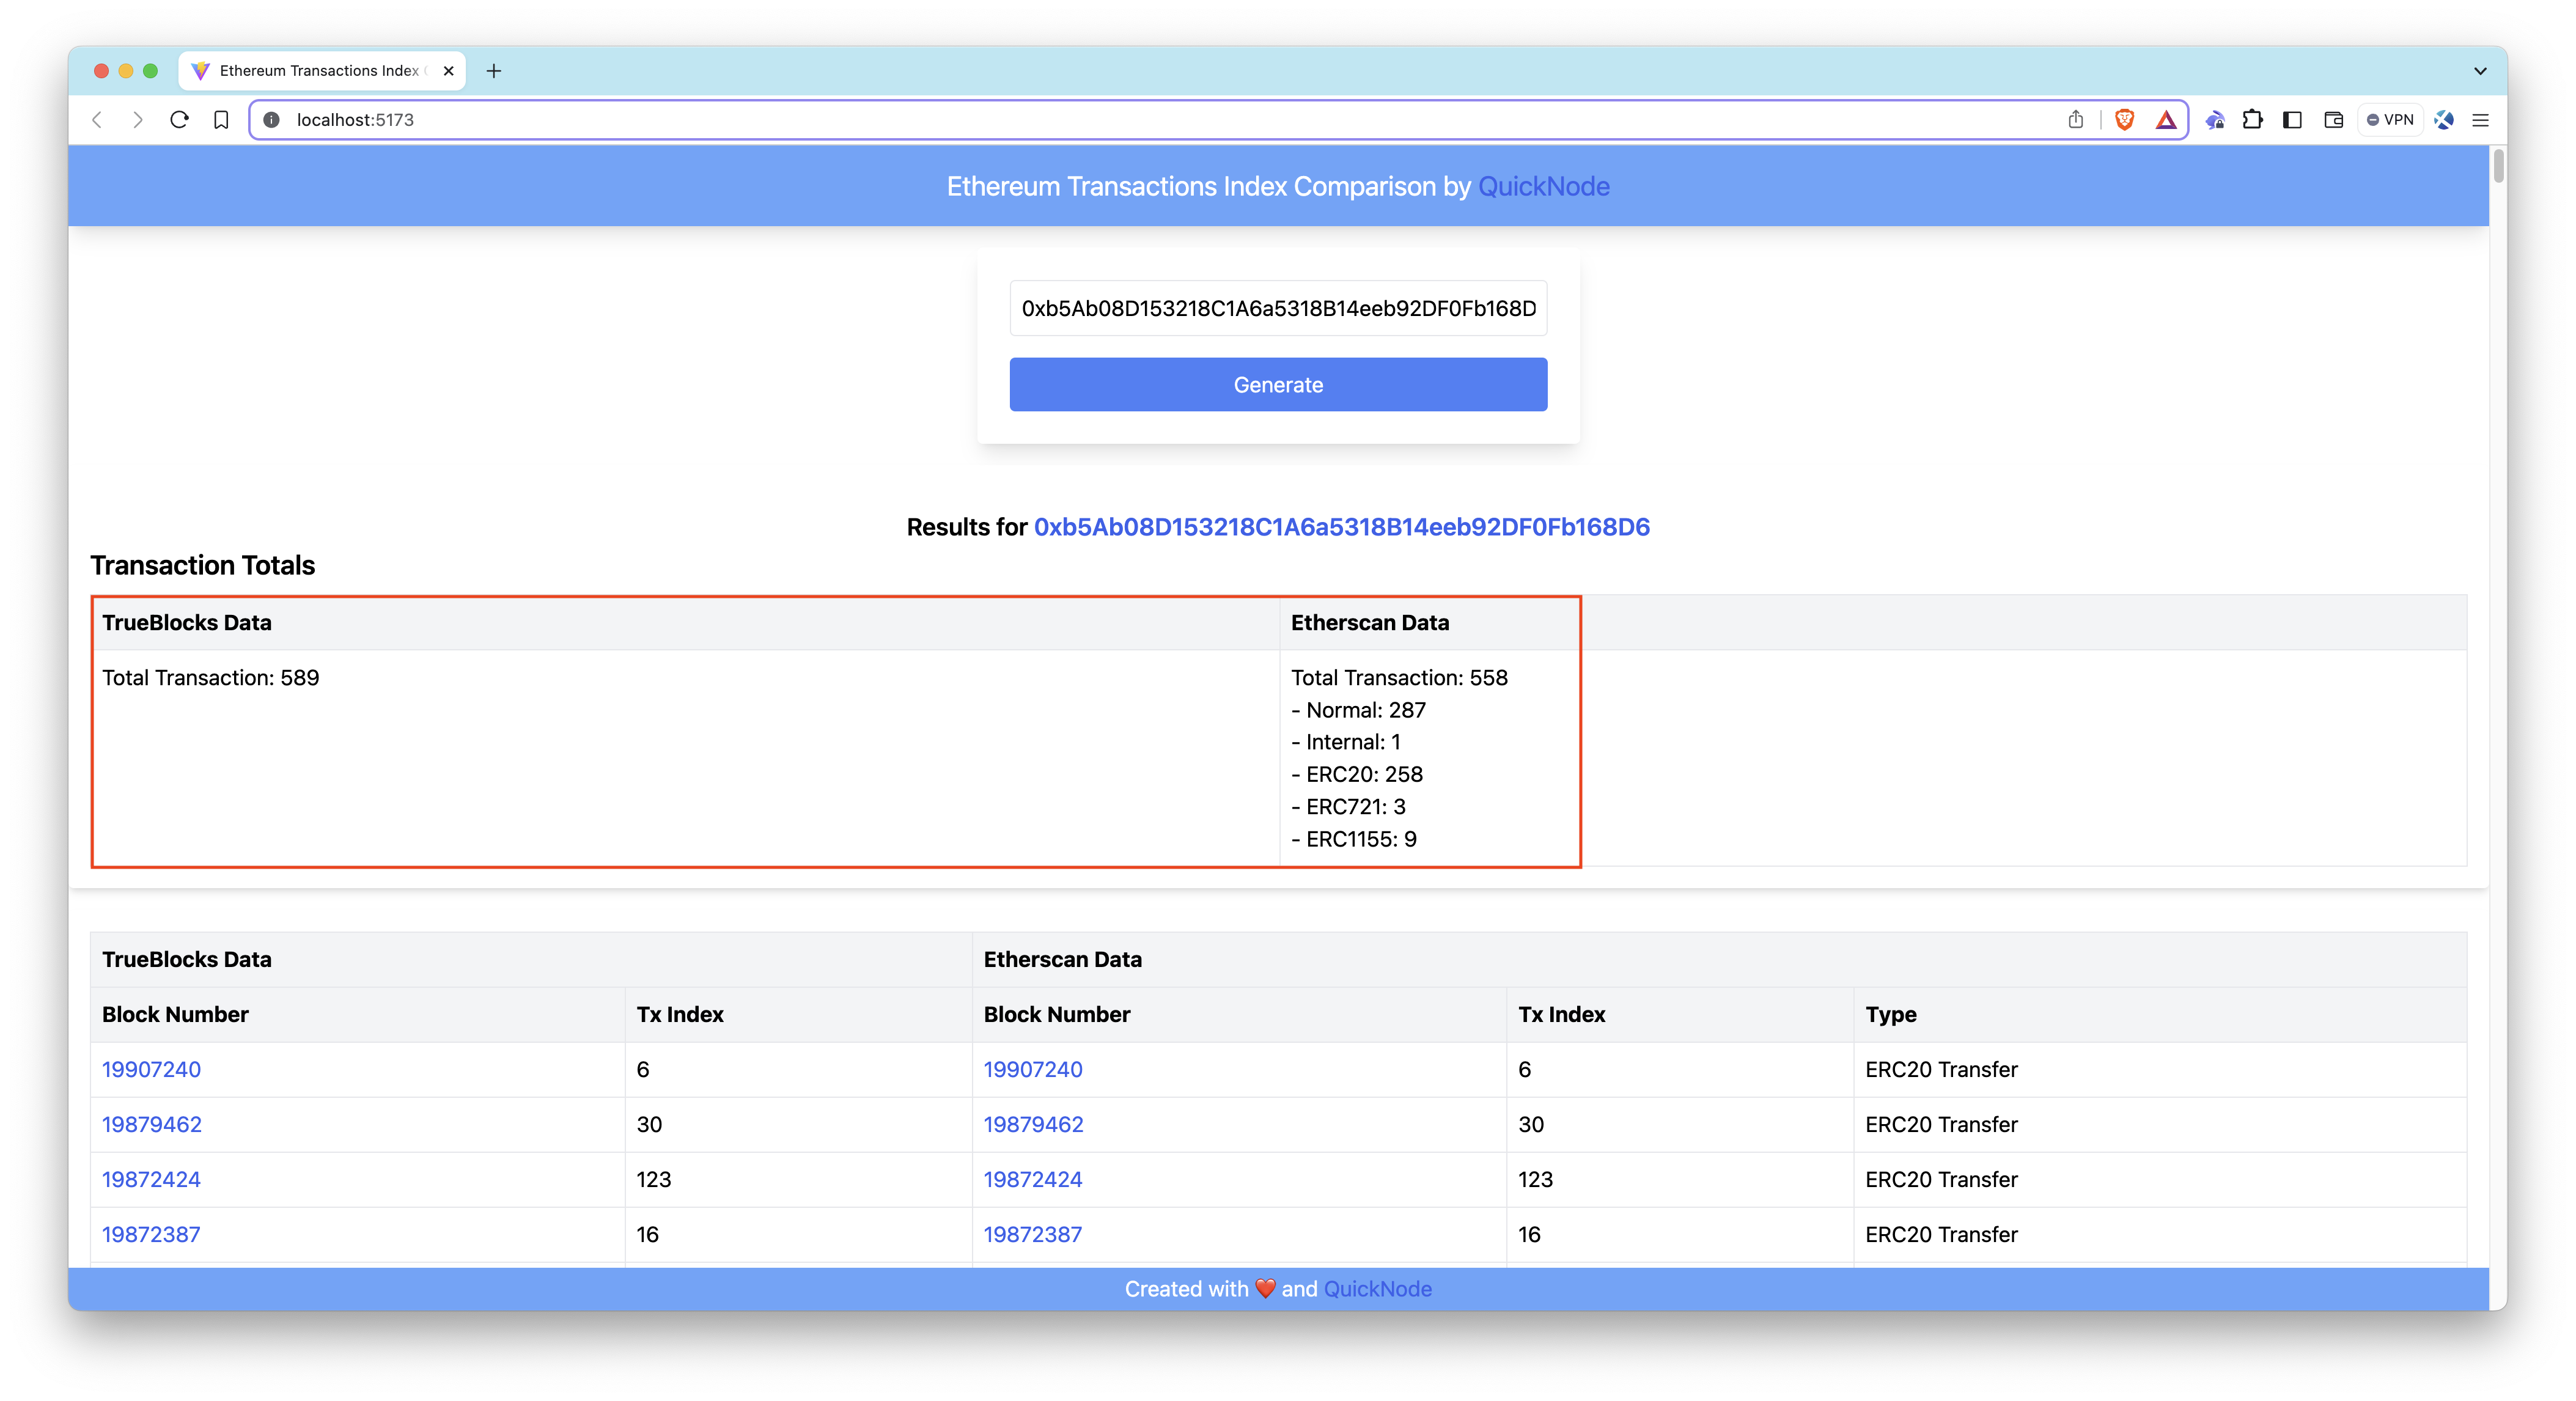Click 'ERC20 Transfer' in row 19907240
The image size is (2576, 1401).
coord(1941,1070)
